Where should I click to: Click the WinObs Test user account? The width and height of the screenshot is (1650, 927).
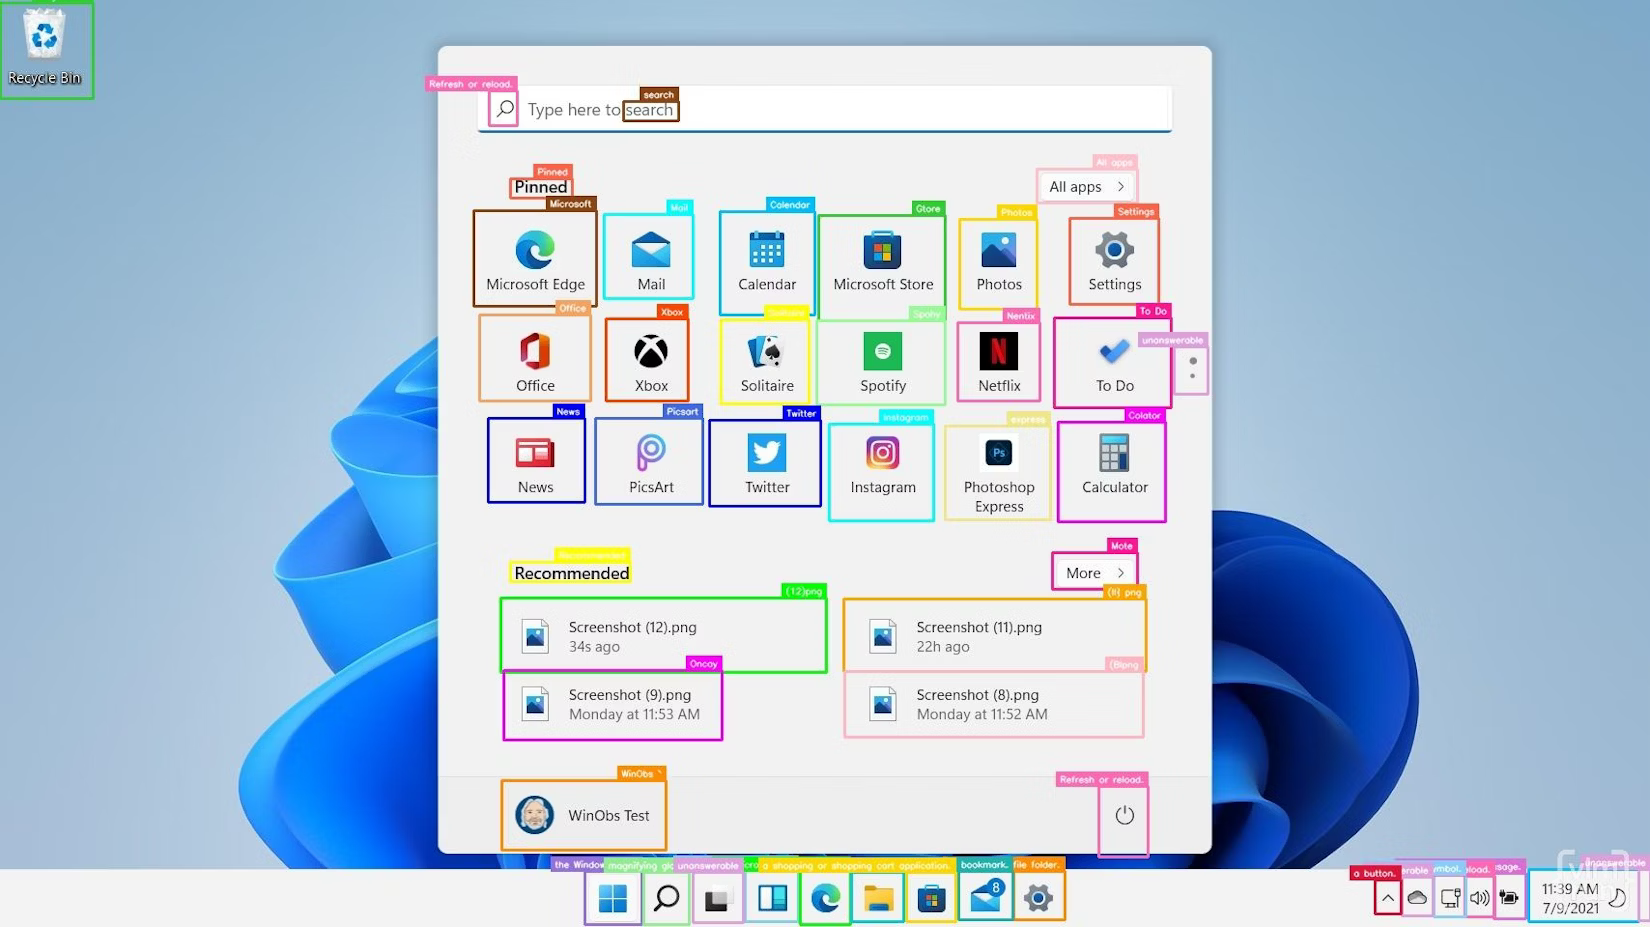point(584,815)
